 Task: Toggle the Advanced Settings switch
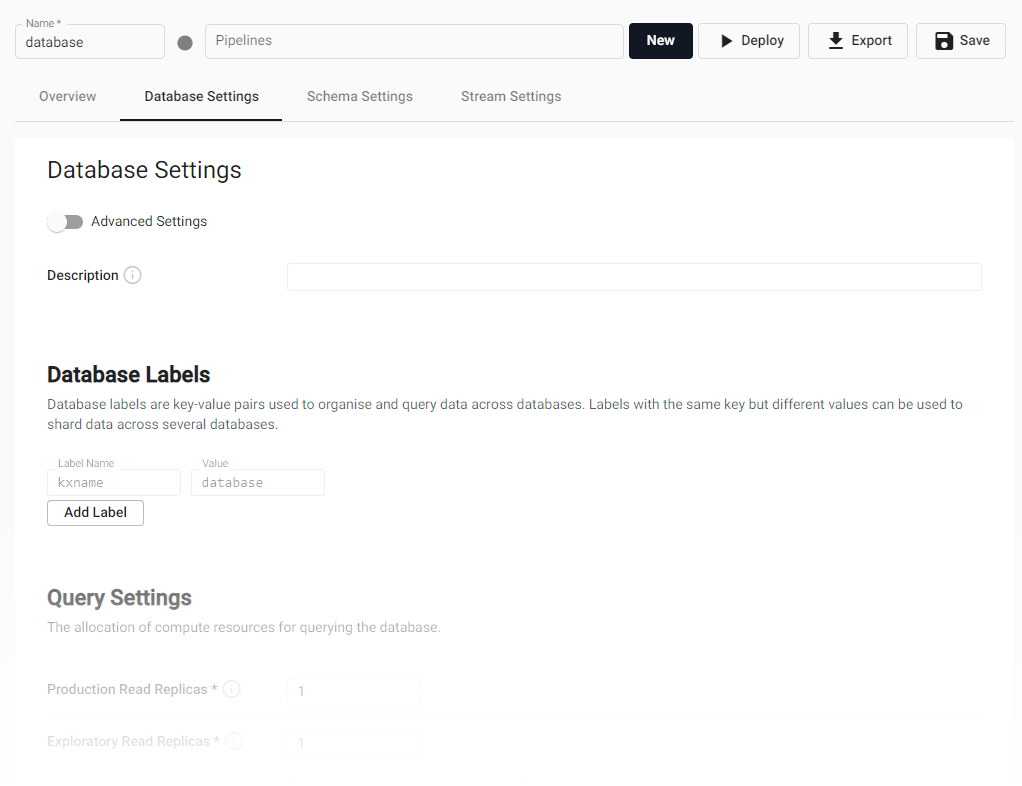pos(65,222)
